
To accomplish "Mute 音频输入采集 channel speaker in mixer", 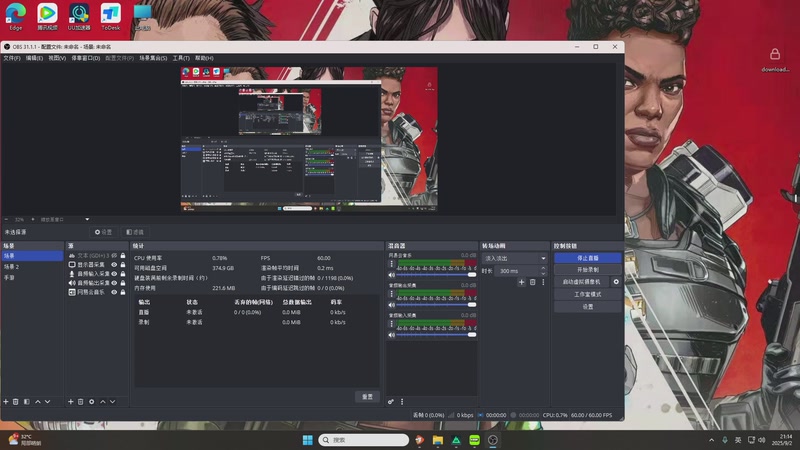I will pos(392,335).
